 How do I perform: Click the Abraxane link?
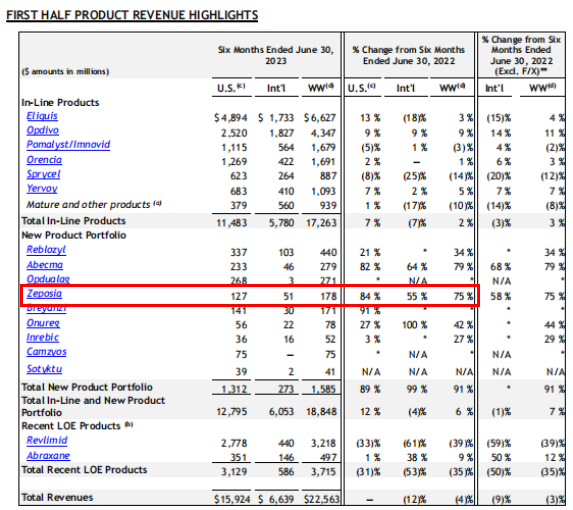pyautogui.click(x=48, y=456)
